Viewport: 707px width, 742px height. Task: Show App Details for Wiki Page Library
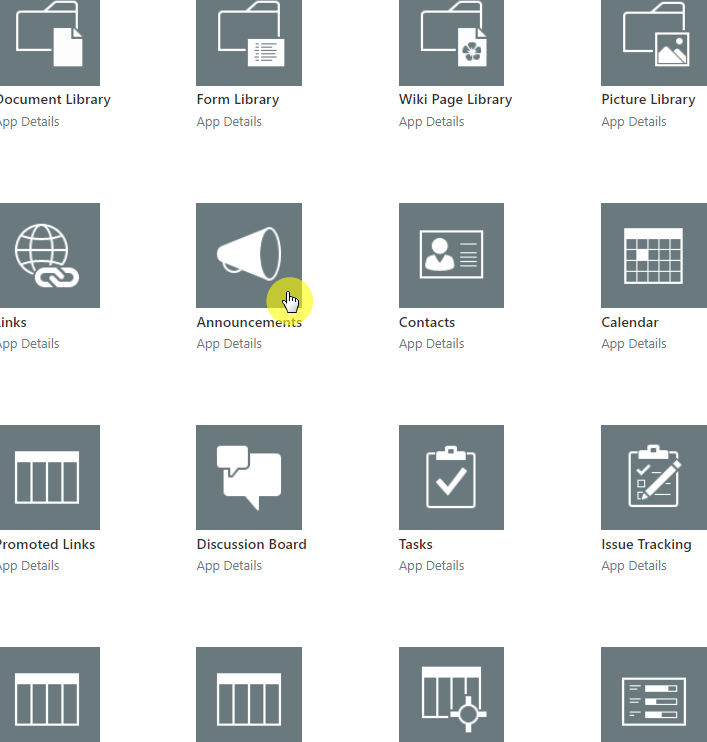pos(432,122)
